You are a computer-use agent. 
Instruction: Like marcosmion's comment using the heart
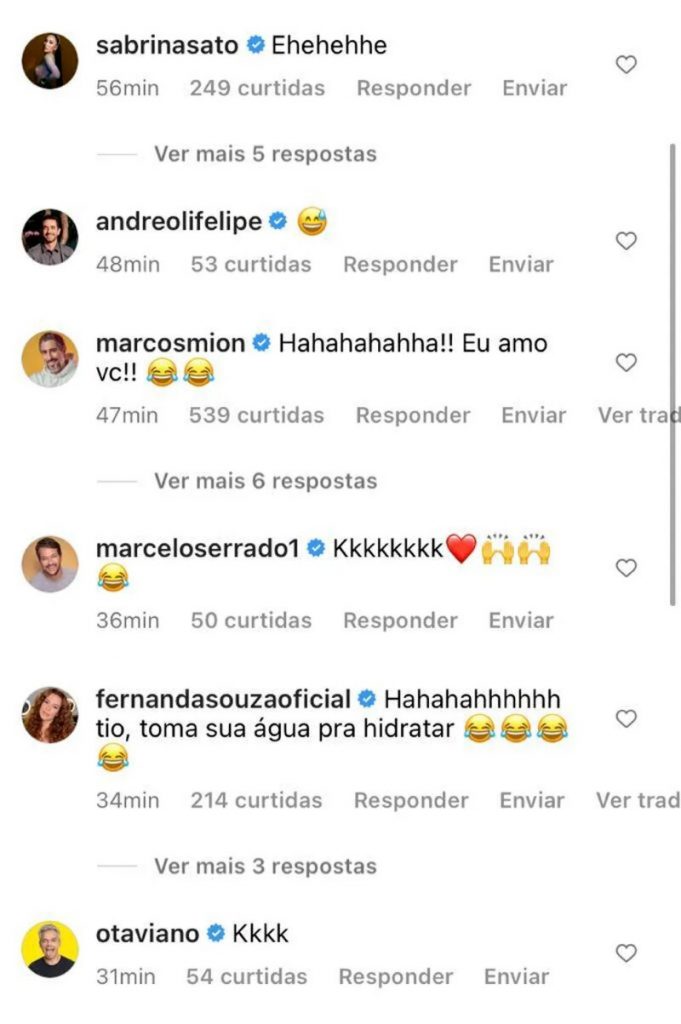click(x=626, y=363)
